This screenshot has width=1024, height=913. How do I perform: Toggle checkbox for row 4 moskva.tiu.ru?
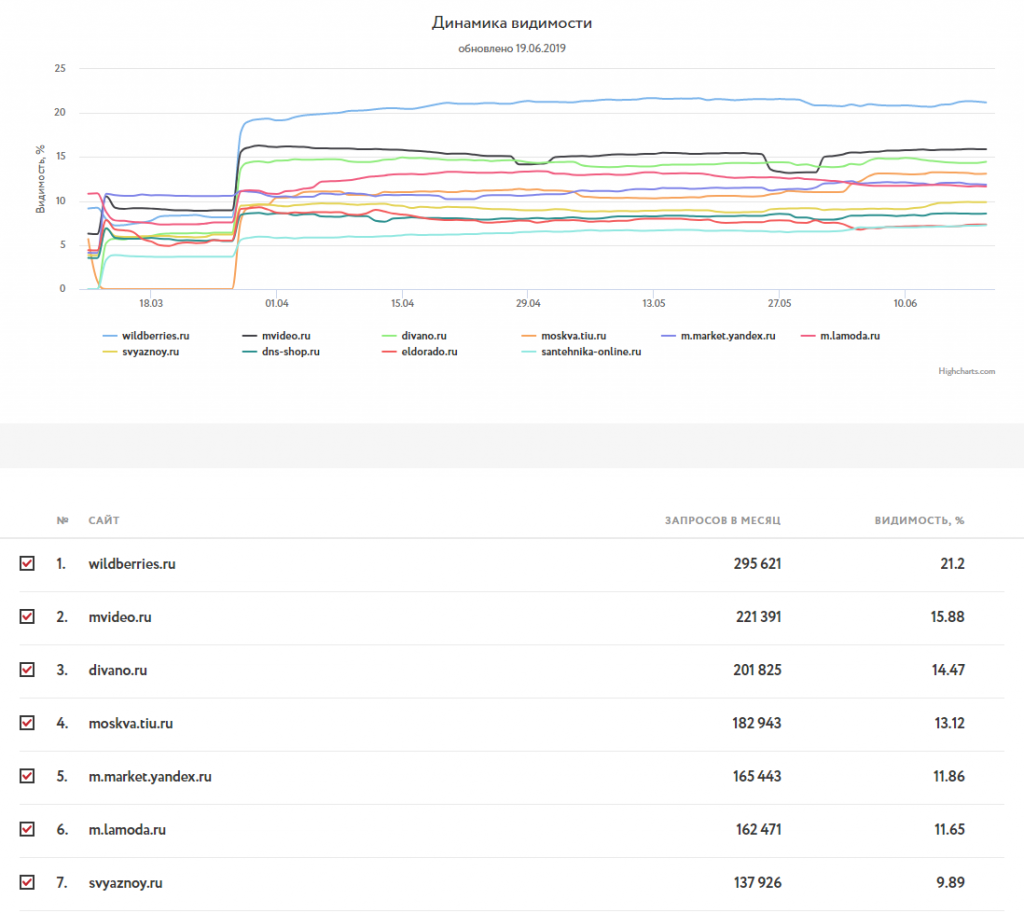point(27,723)
